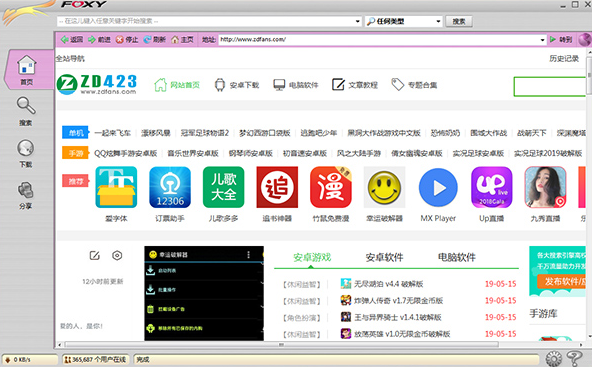Image resolution: width=592 pixels, height=367 pixels.
Task: Switch to the 安卓软件 tab
Action: coord(384,258)
